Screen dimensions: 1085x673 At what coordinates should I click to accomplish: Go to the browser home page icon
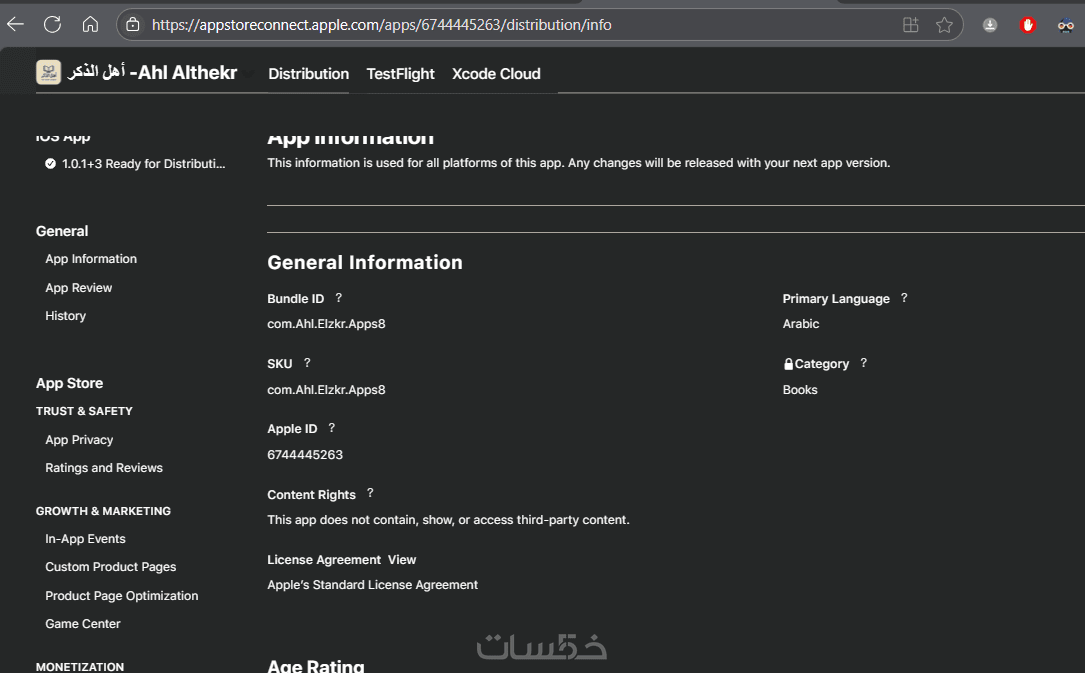[x=90, y=25]
